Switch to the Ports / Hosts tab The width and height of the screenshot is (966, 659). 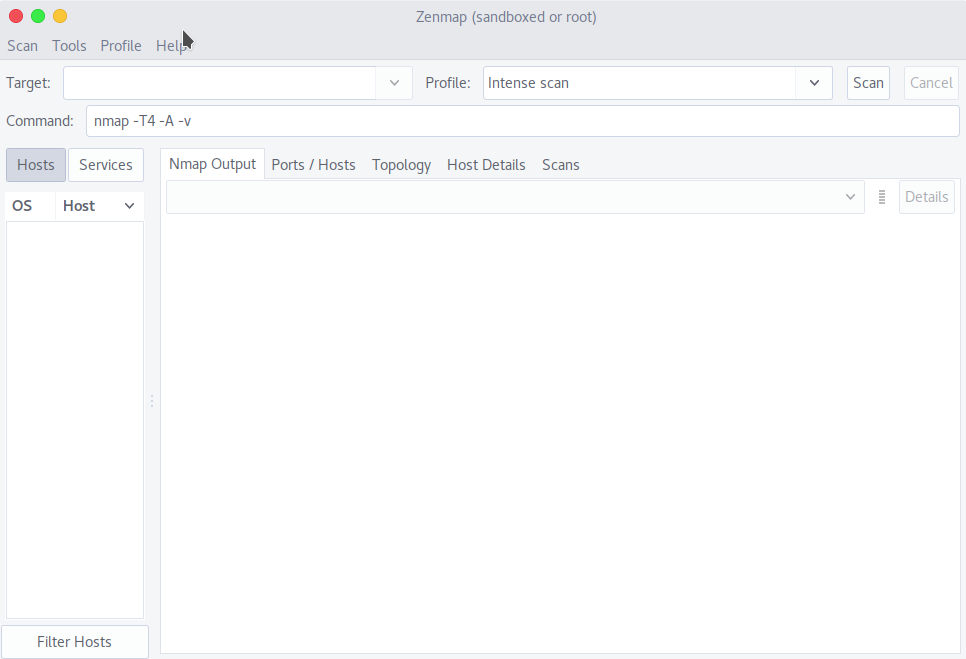(313, 165)
